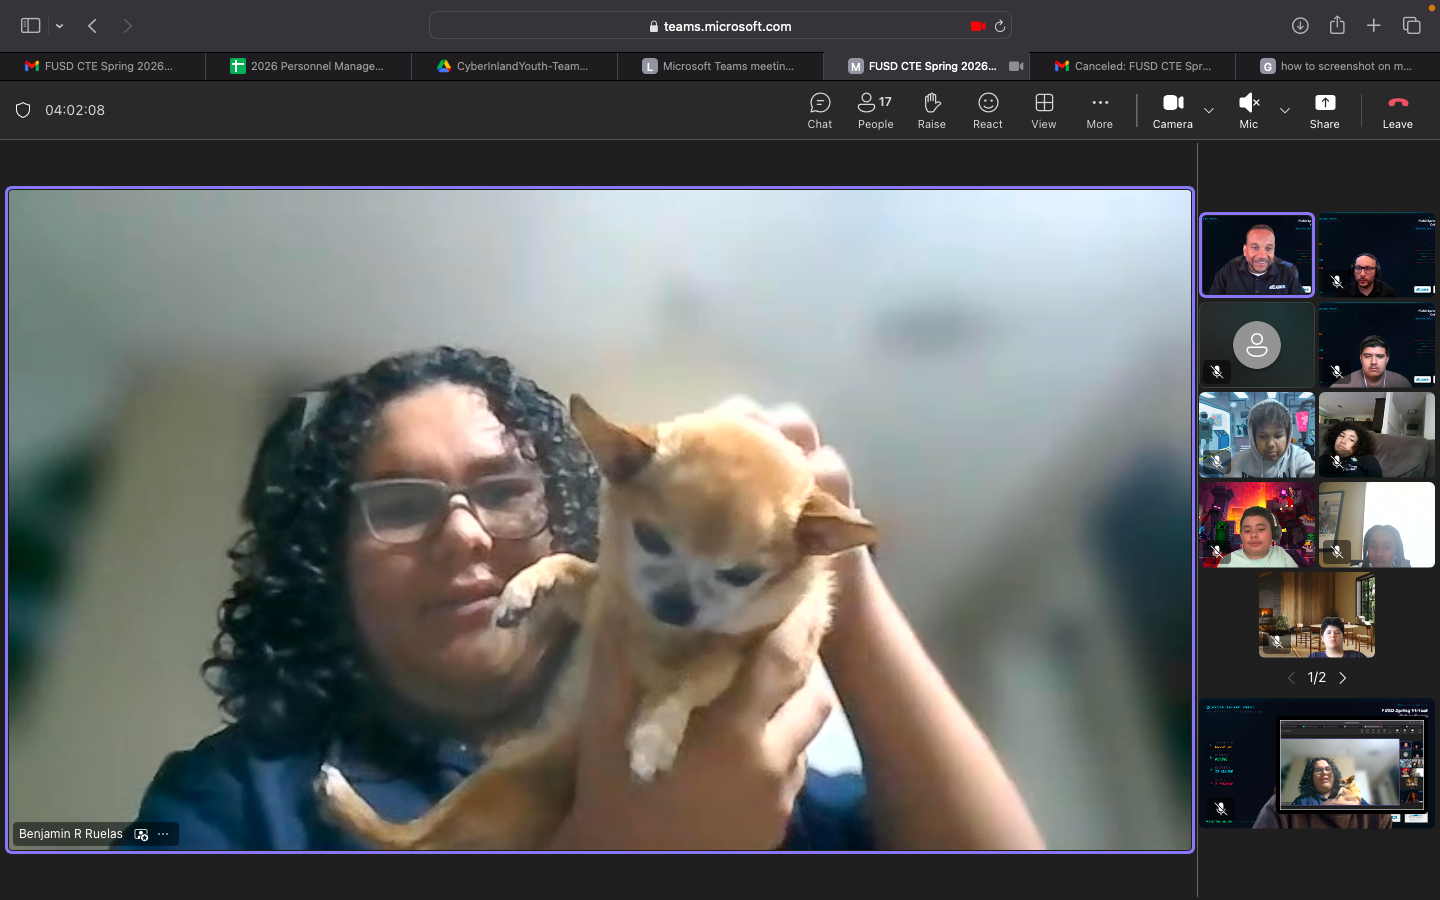Open the Chat panel

click(x=819, y=110)
